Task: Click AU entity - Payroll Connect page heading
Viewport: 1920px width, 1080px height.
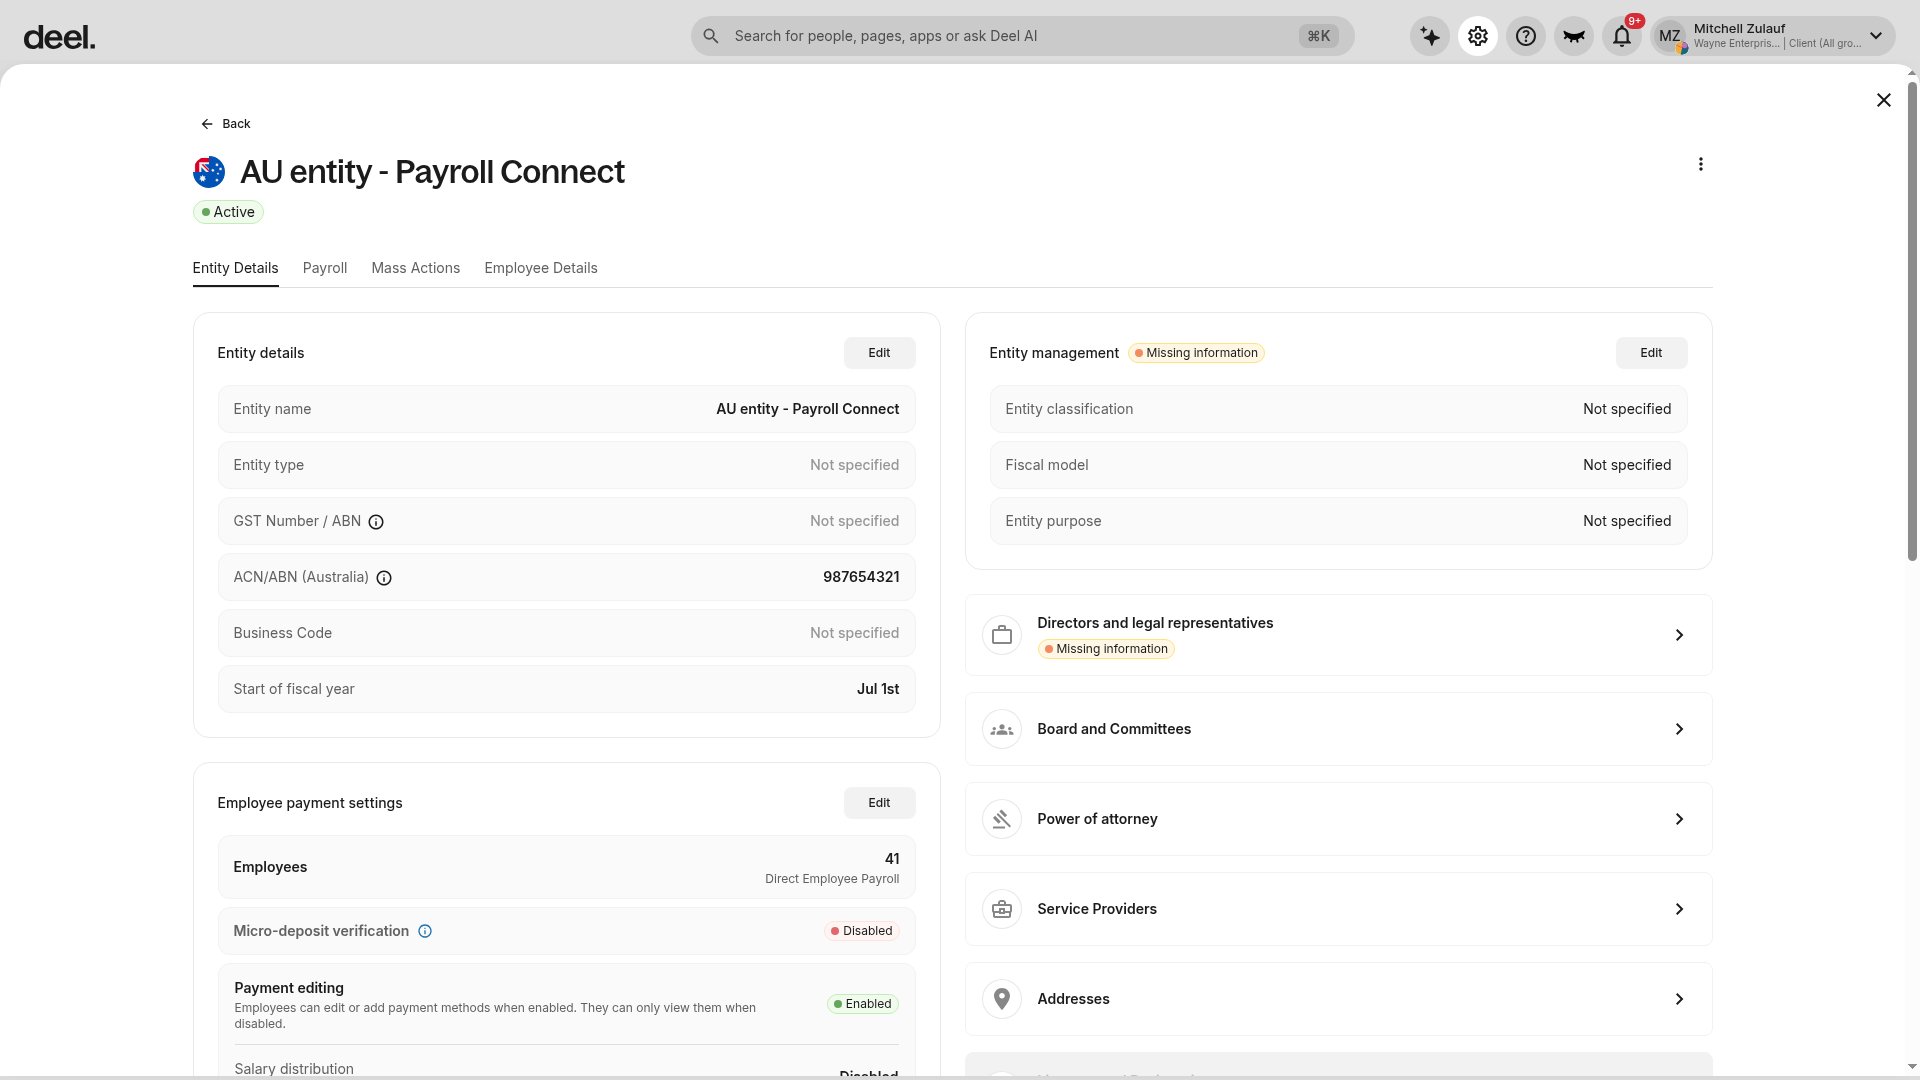Action: (432, 172)
